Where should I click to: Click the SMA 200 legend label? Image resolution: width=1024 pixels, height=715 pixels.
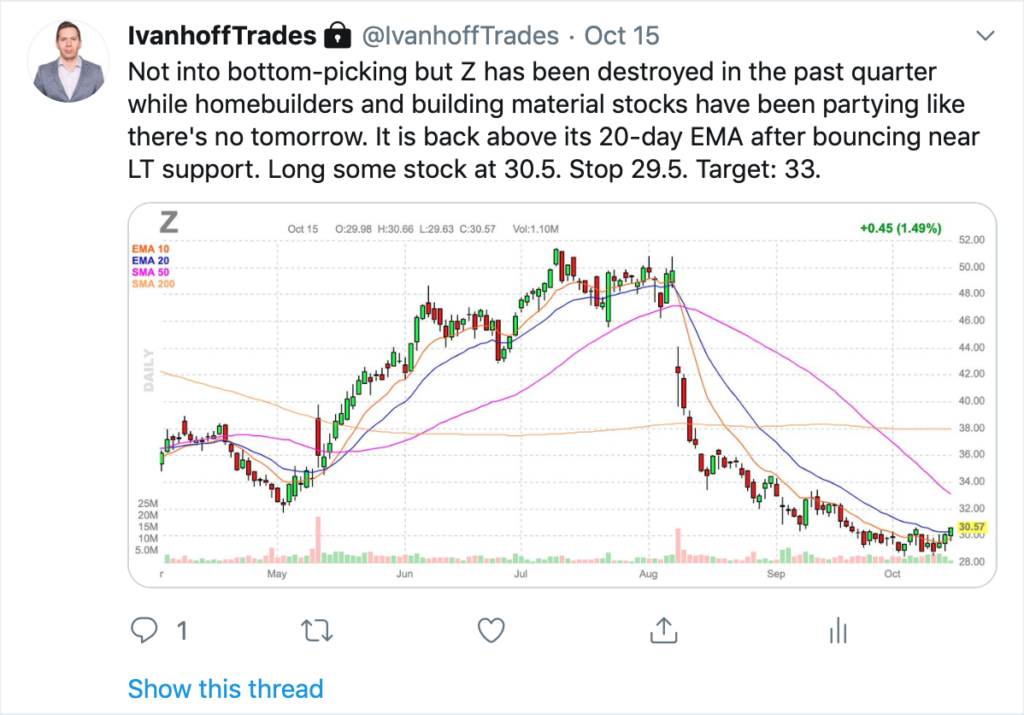point(153,284)
